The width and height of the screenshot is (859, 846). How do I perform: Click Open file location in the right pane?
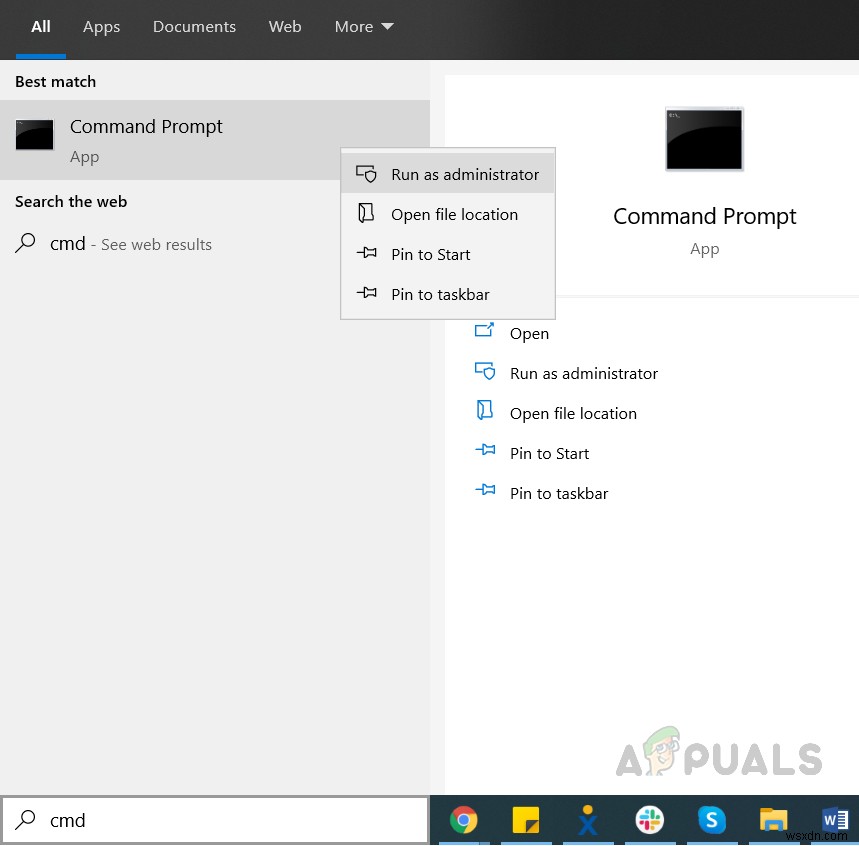point(573,414)
